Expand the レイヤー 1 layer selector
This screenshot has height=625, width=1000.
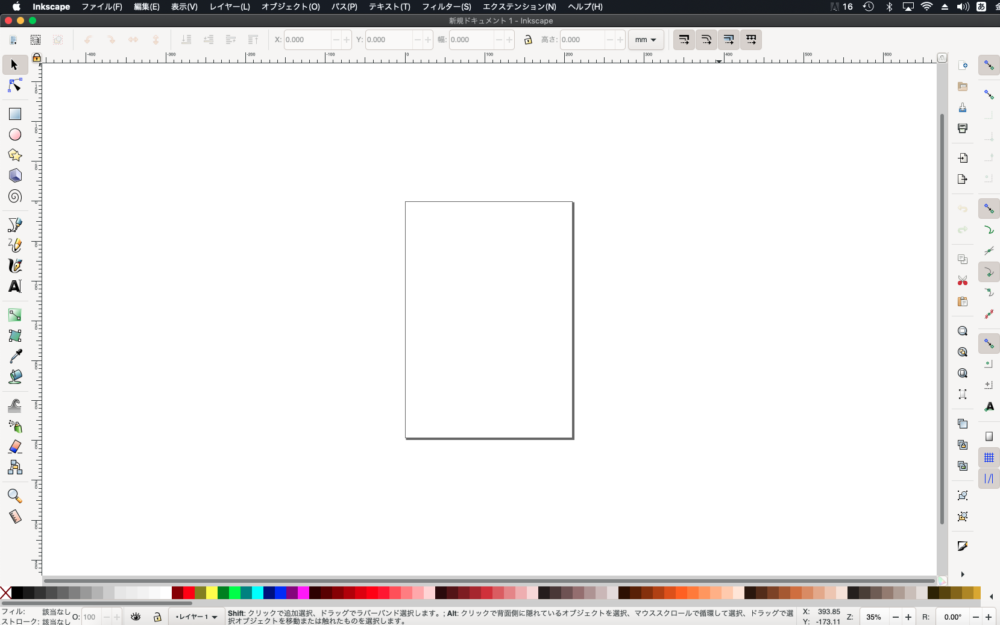point(191,617)
